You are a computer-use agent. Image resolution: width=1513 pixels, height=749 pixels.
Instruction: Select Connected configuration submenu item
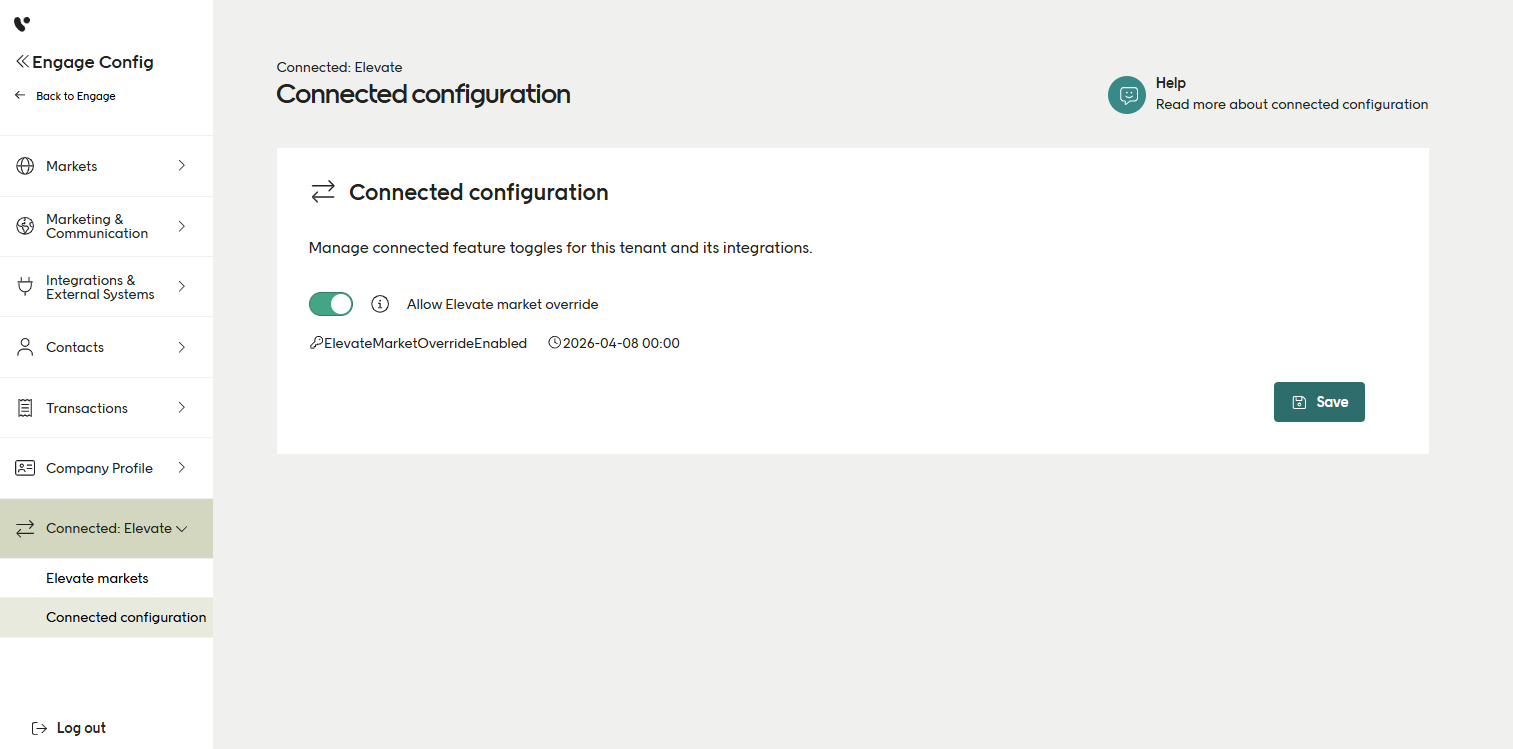126,617
